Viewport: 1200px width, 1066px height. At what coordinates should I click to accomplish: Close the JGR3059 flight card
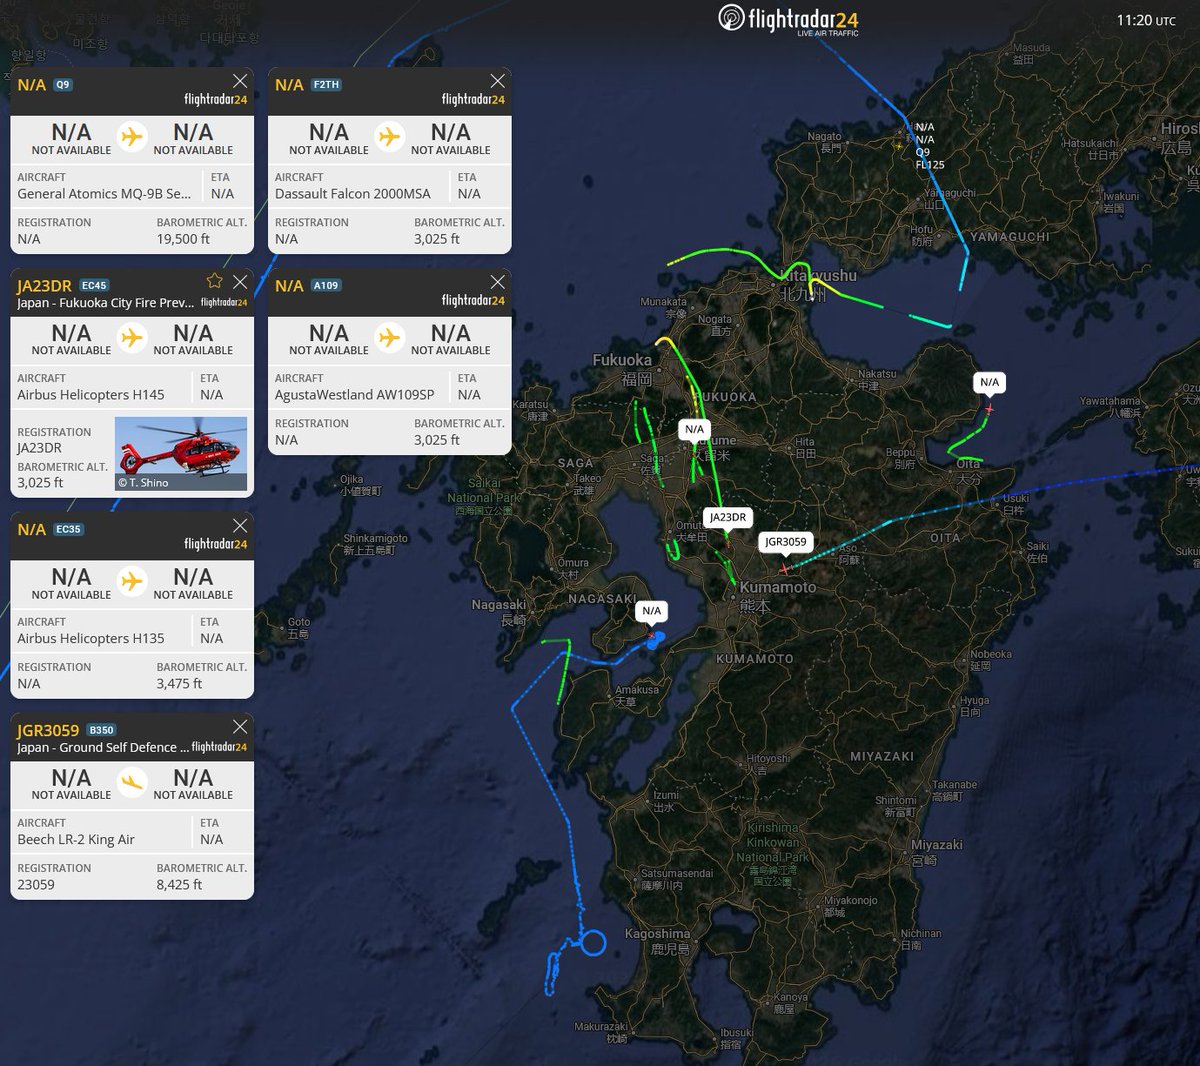pos(240,727)
